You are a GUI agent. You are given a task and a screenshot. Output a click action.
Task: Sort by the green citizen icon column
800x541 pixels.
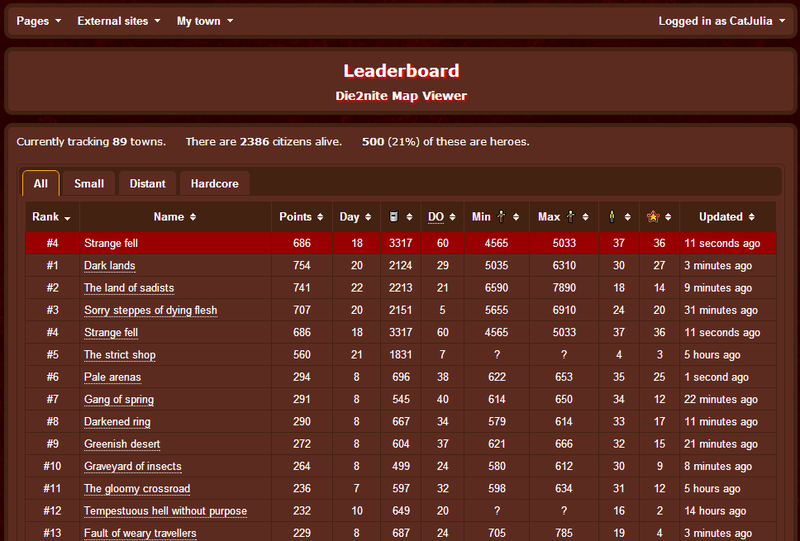(618, 217)
